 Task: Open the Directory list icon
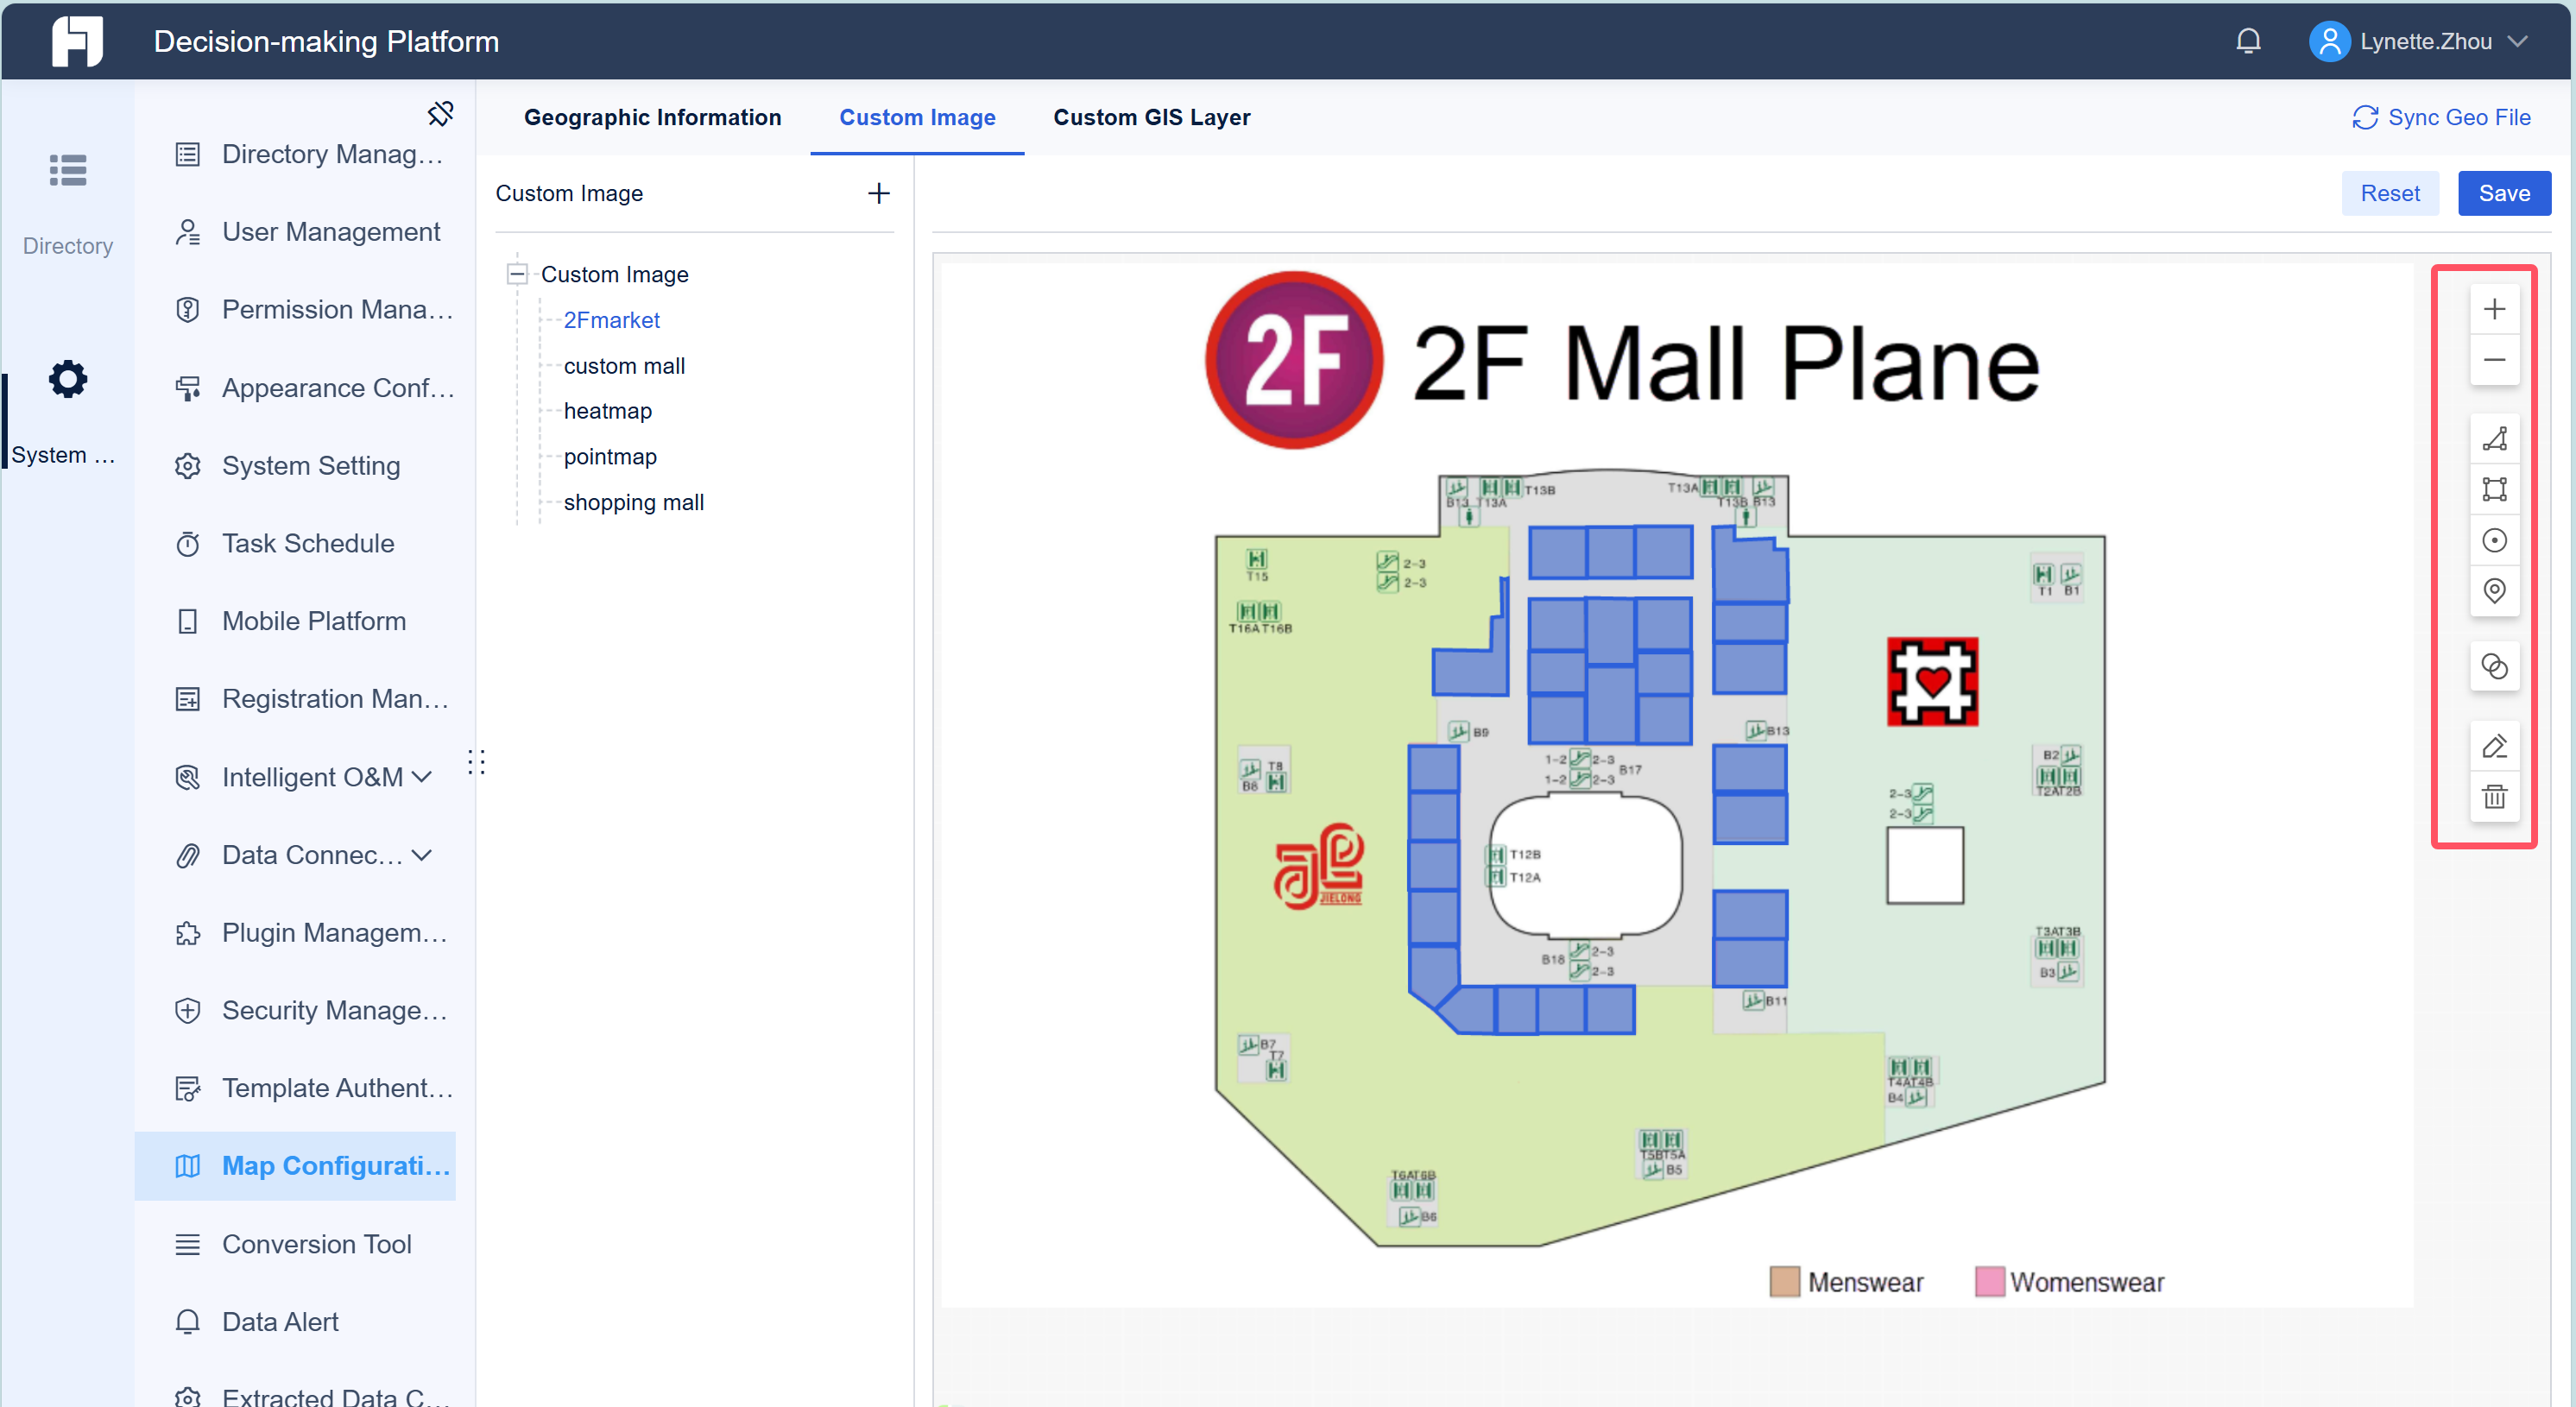68,170
